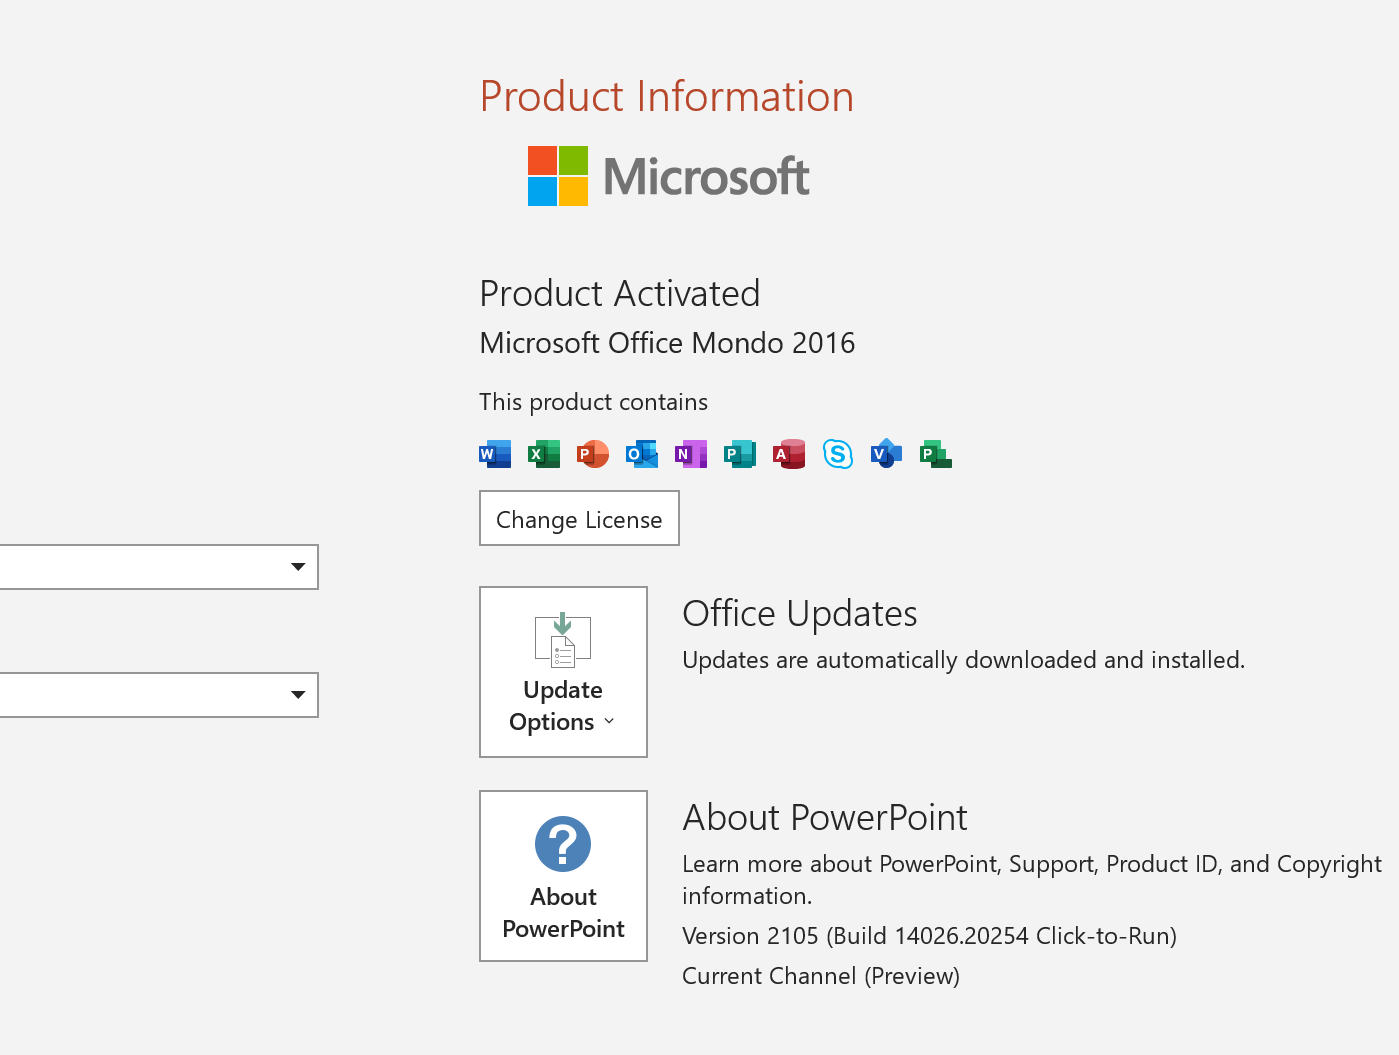The width and height of the screenshot is (1399, 1055).
Task: Click Microsoft Office Mondo 2016 text
Action: (668, 343)
